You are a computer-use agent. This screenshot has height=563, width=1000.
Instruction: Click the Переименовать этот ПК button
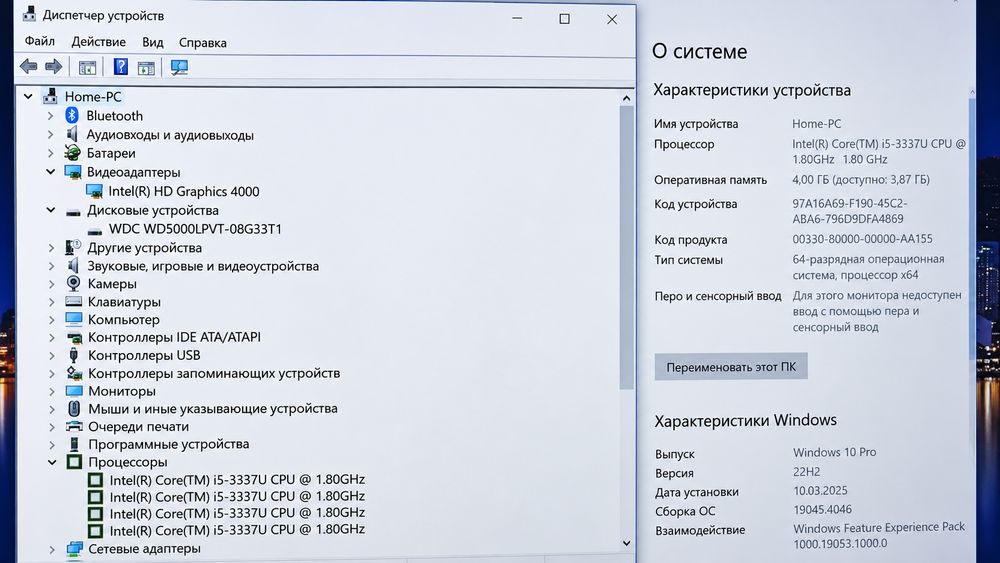click(731, 367)
